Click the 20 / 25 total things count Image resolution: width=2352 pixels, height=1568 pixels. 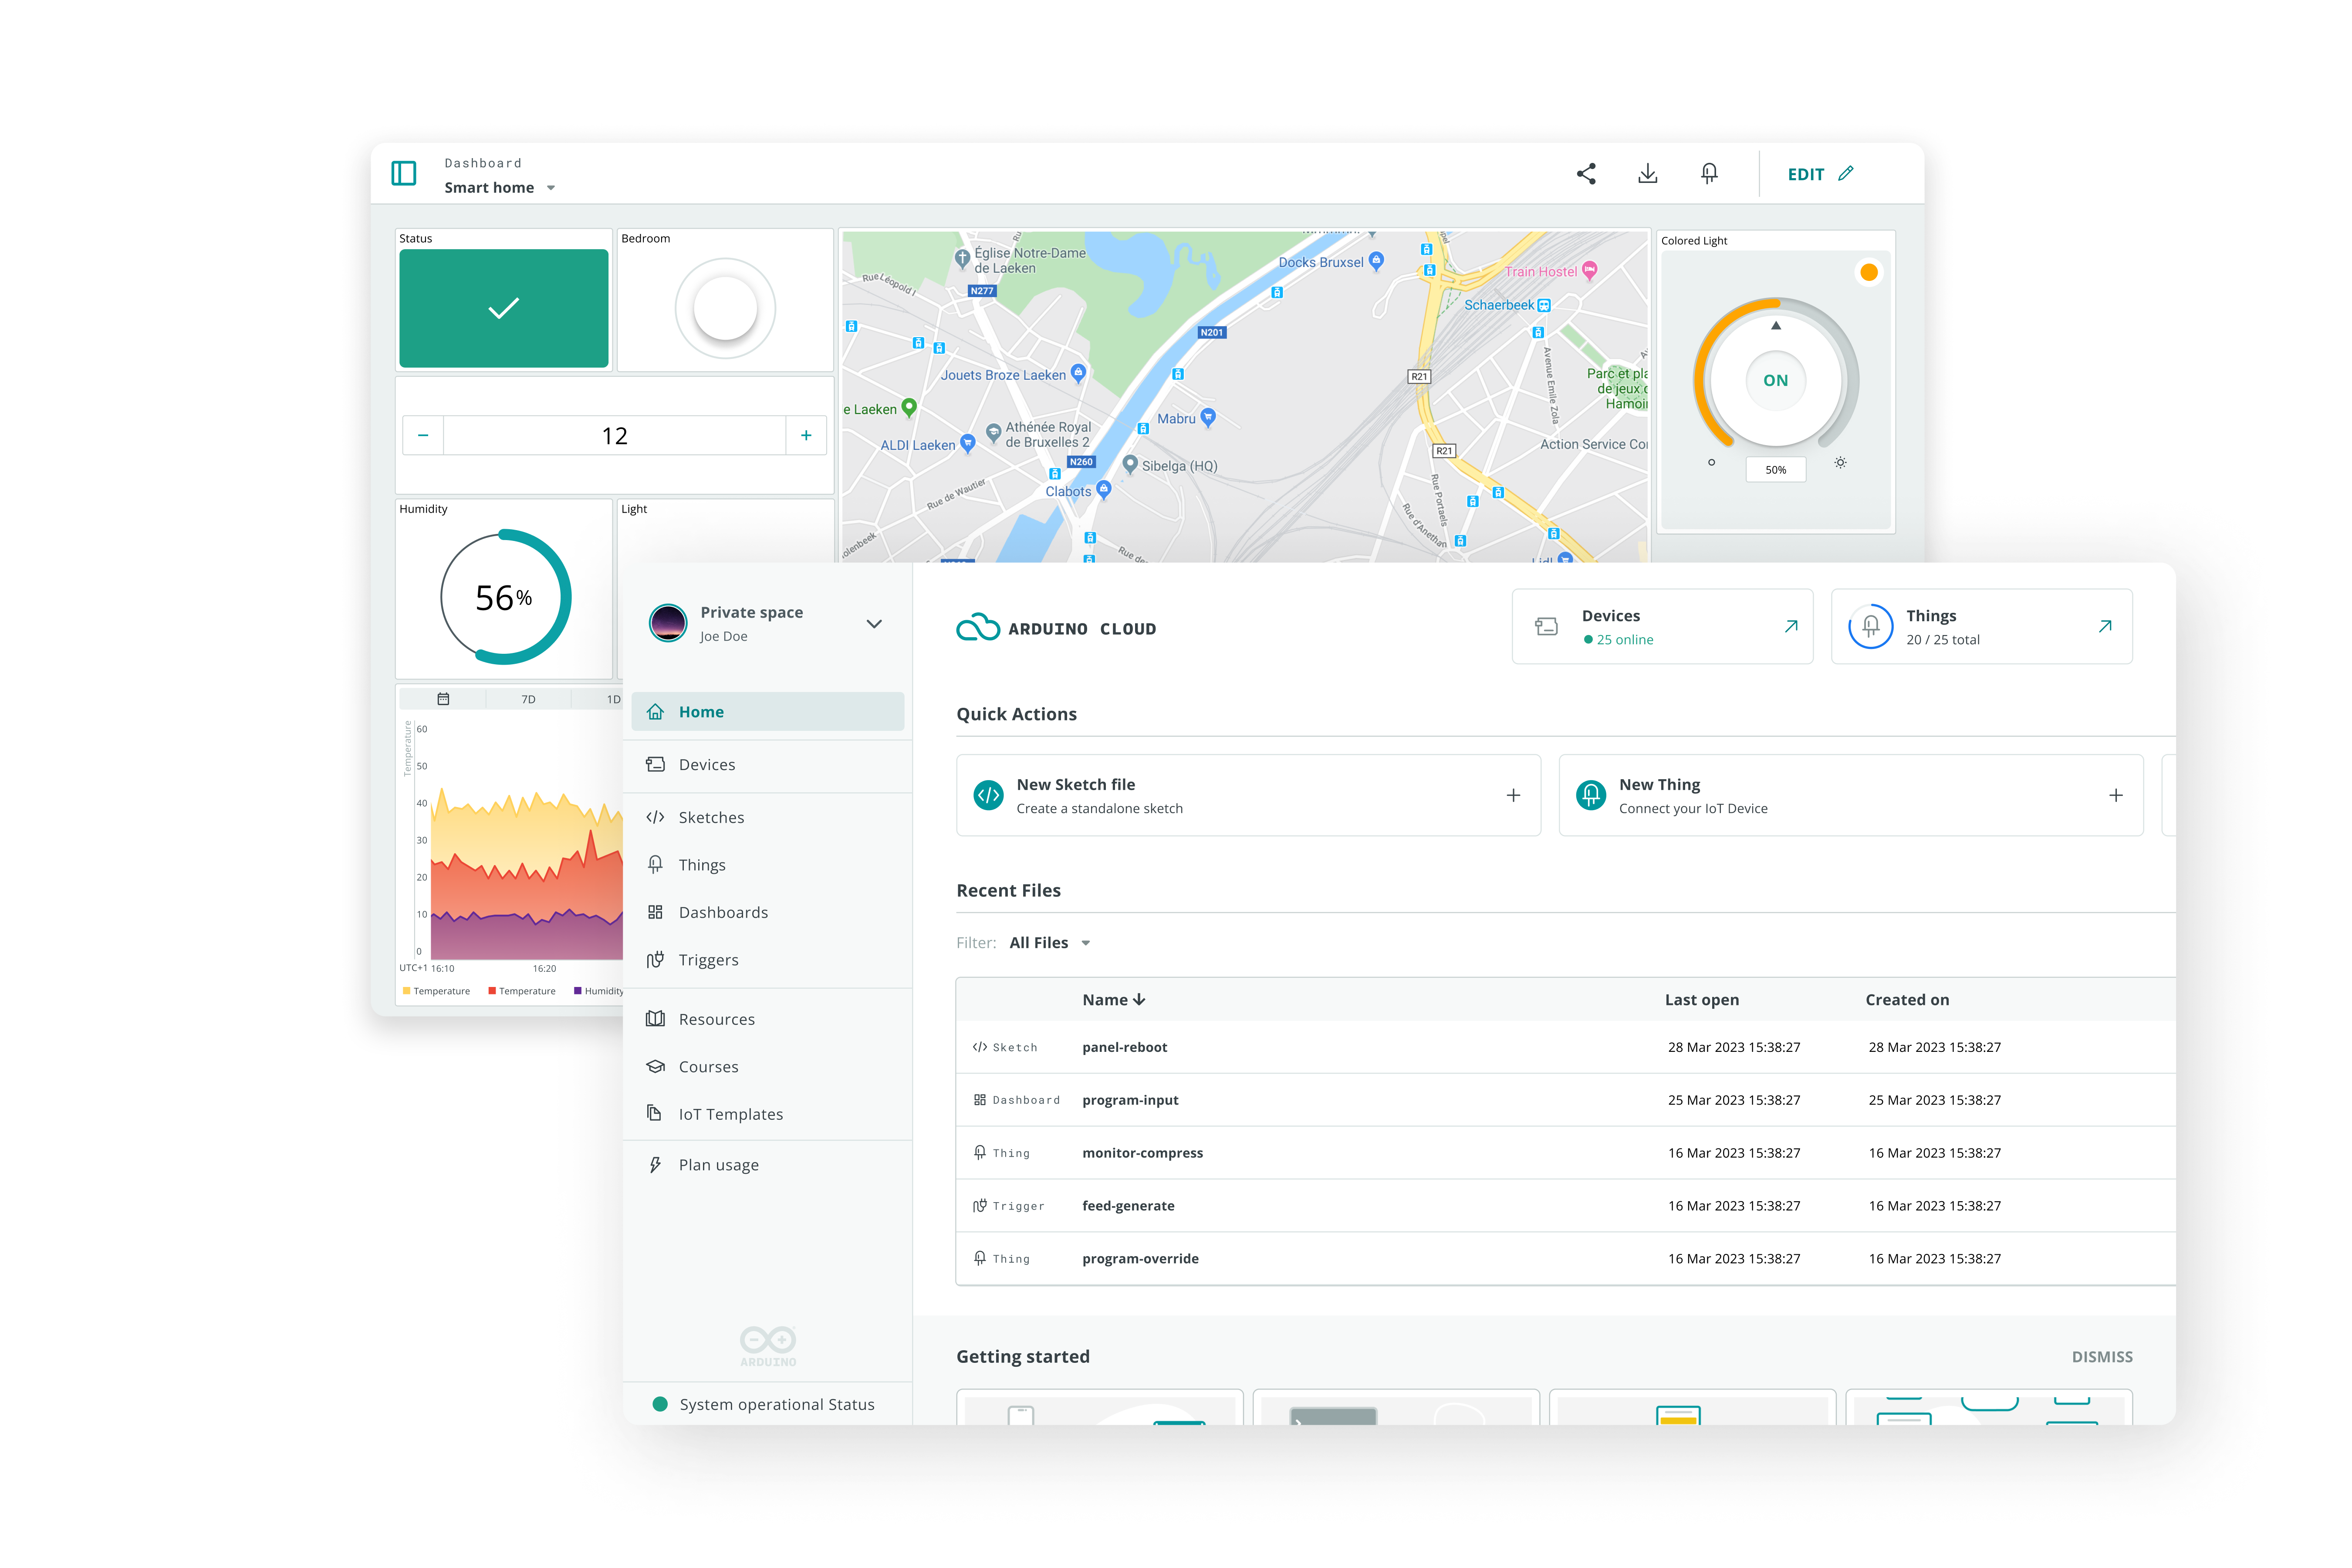click(1943, 640)
